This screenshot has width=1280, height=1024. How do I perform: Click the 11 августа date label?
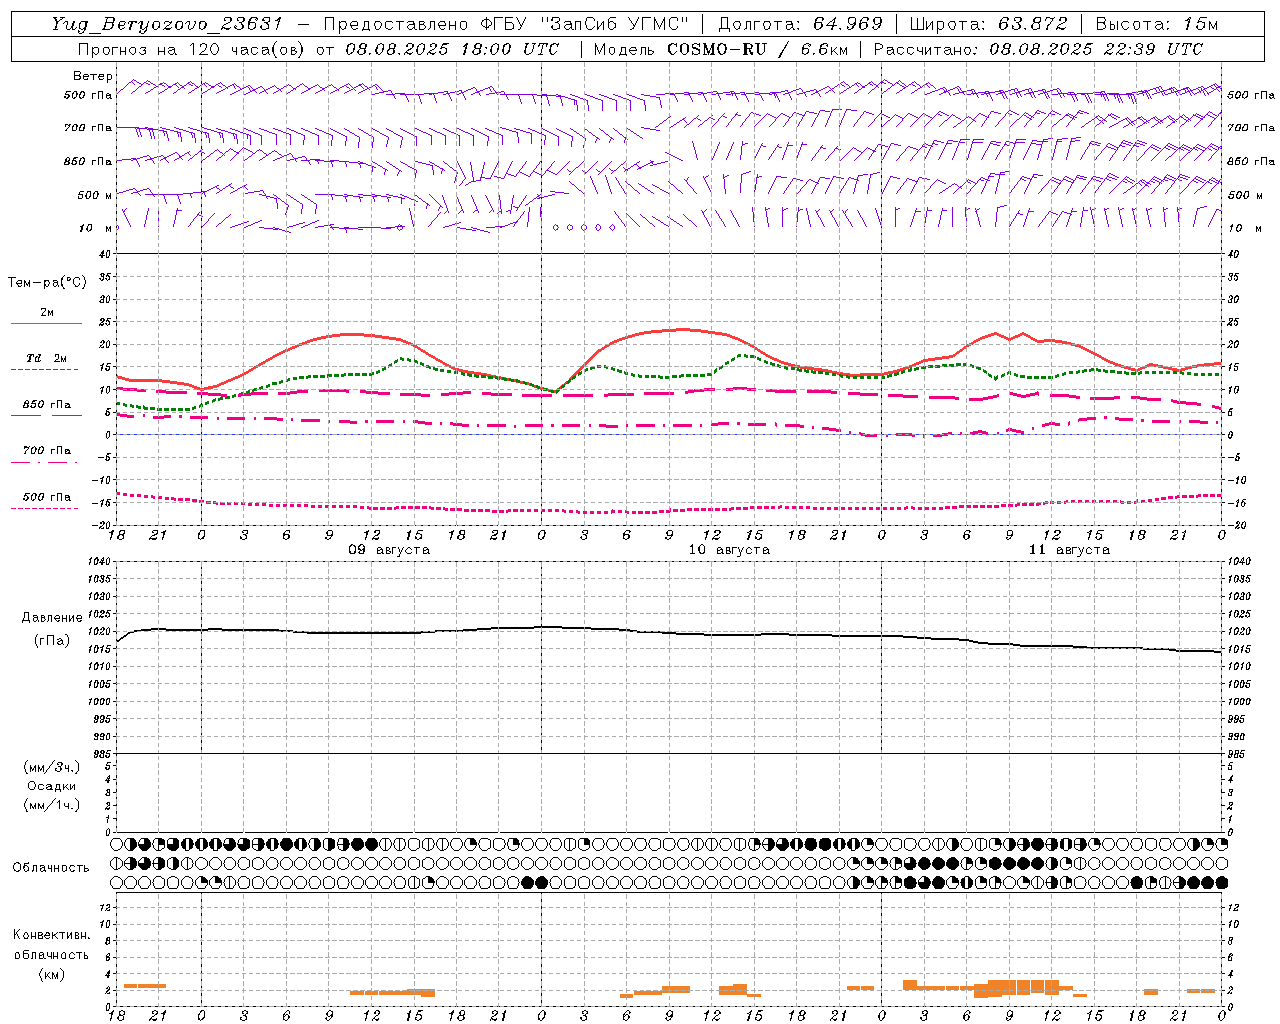tap(1069, 550)
